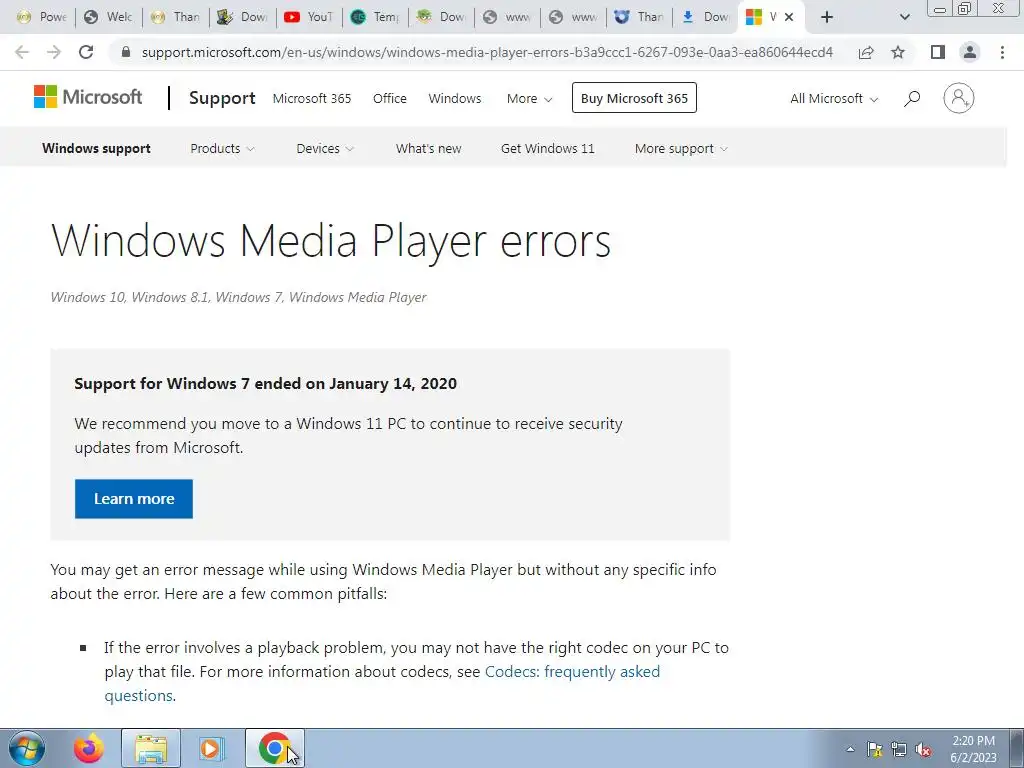Click the Buy Microsoft 365 button
Screen dimensions: 1024x768
634,98
